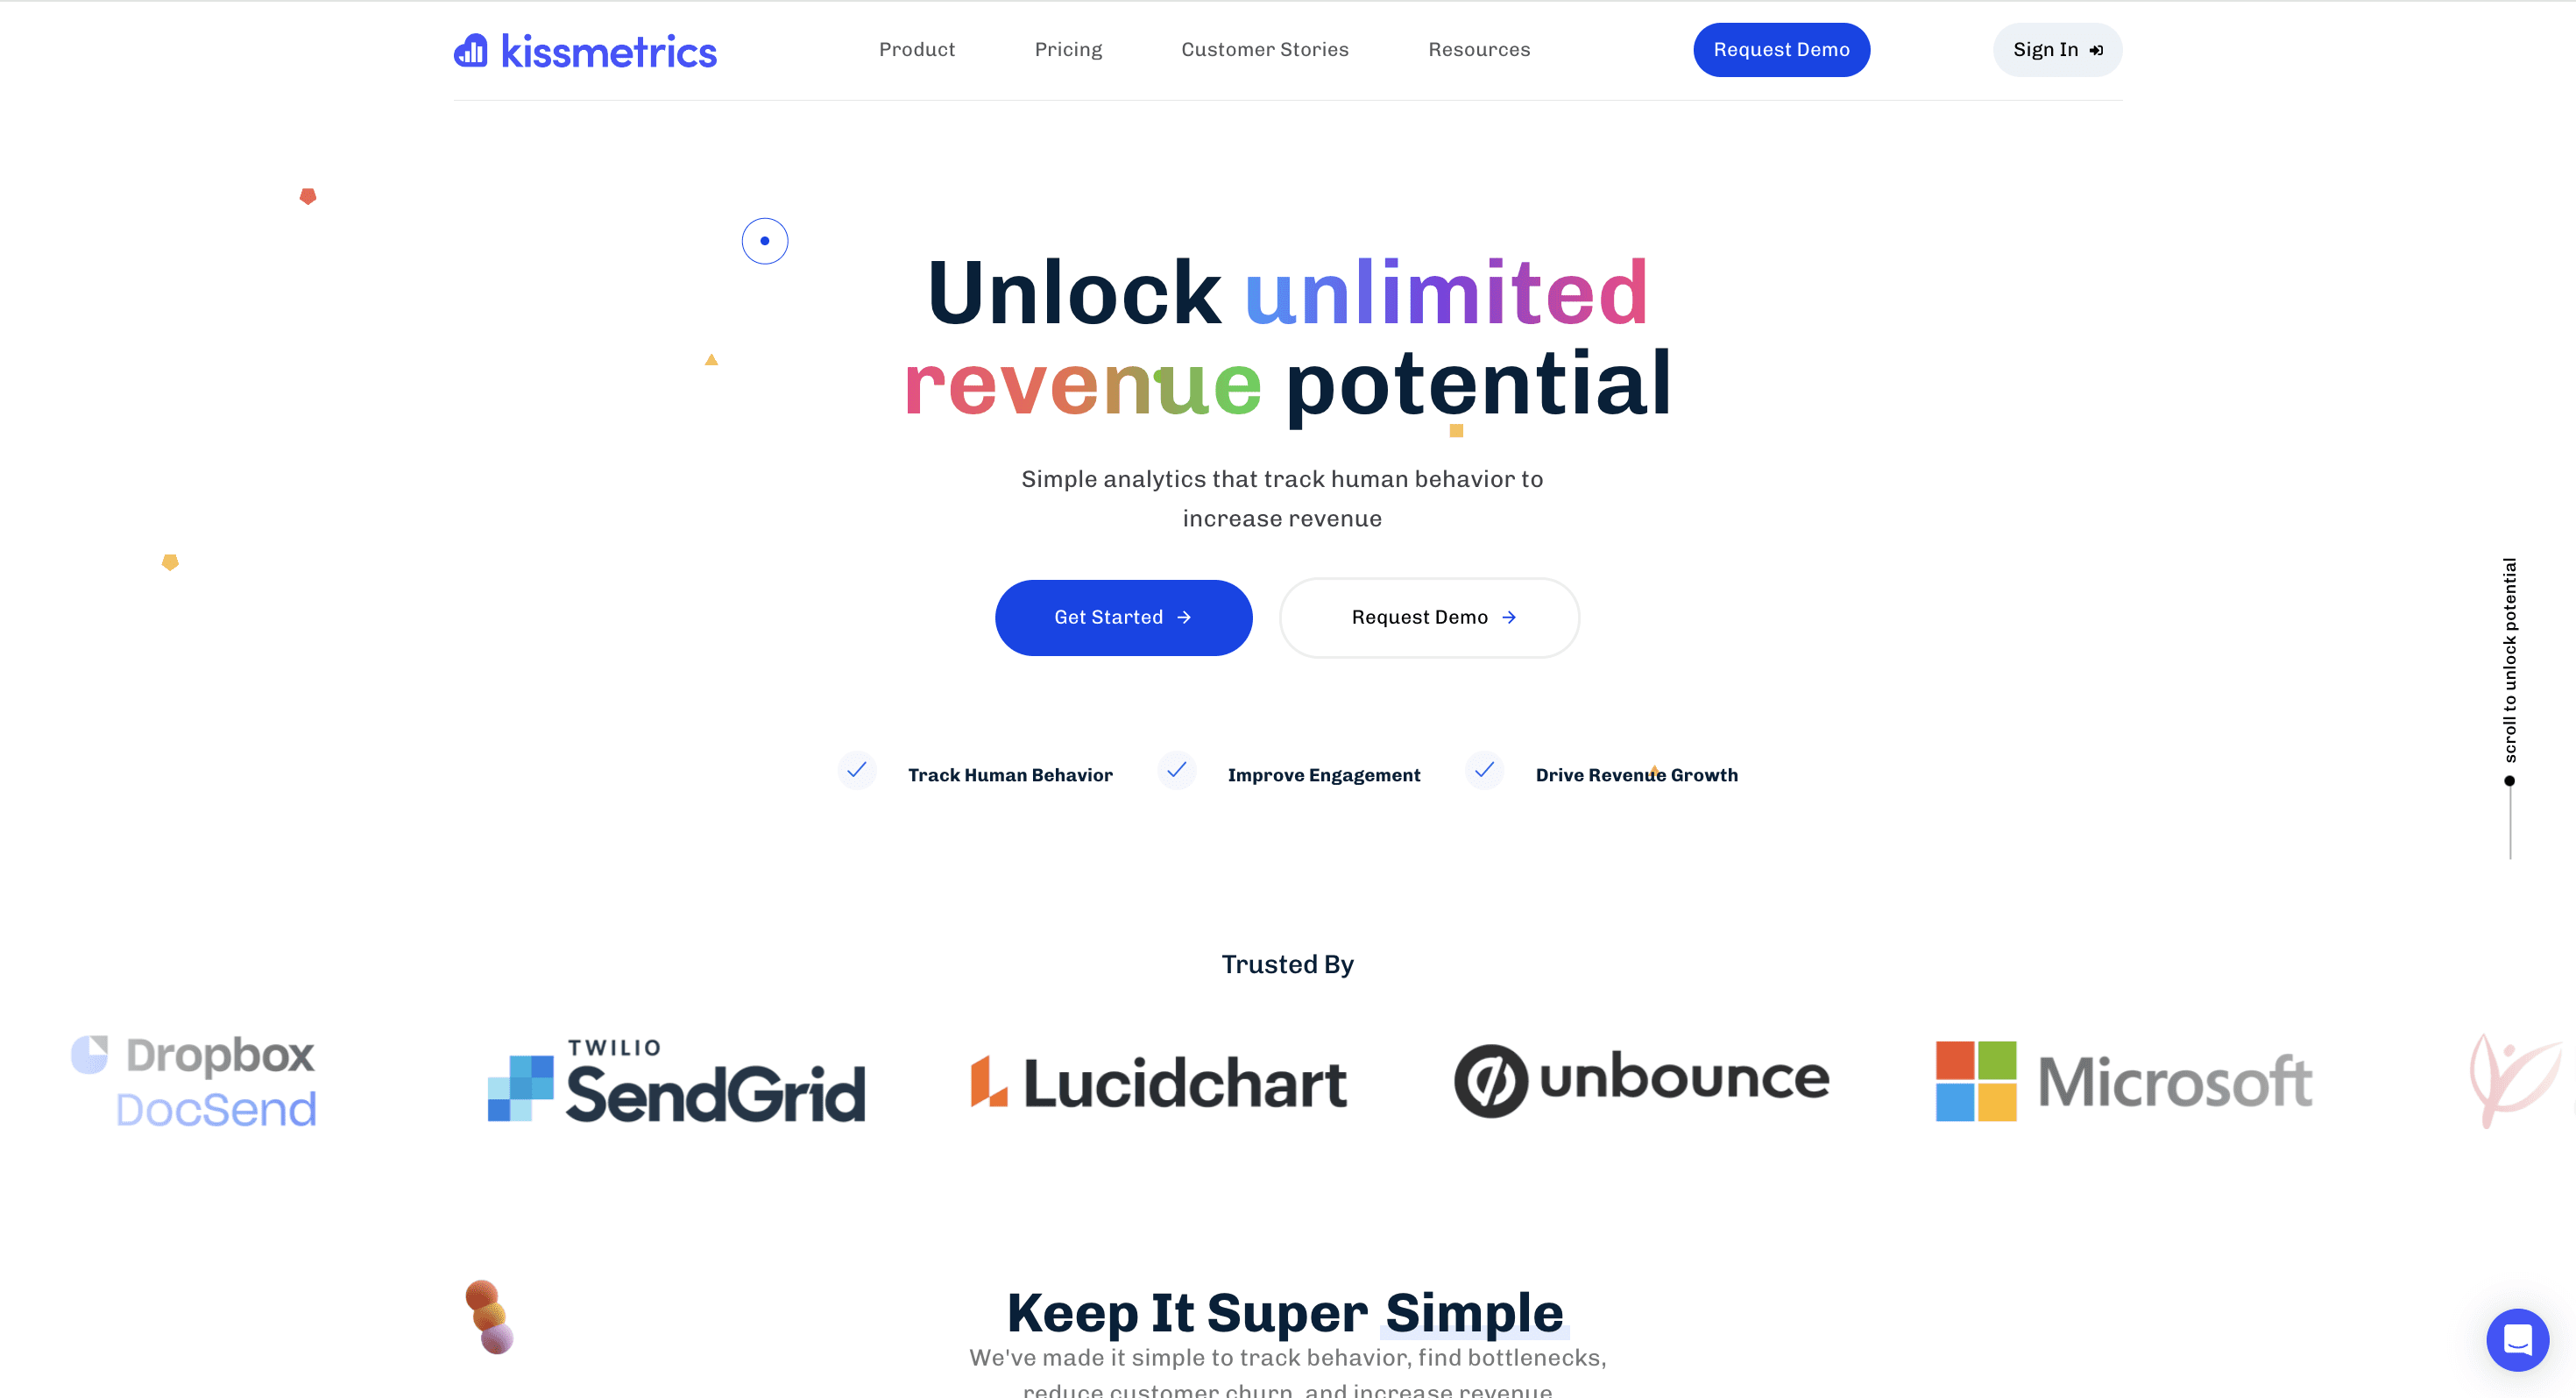Toggle the Drive Revenue Growth checkmark
Screen dimensions: 2576x1398
coord(1486,773)
